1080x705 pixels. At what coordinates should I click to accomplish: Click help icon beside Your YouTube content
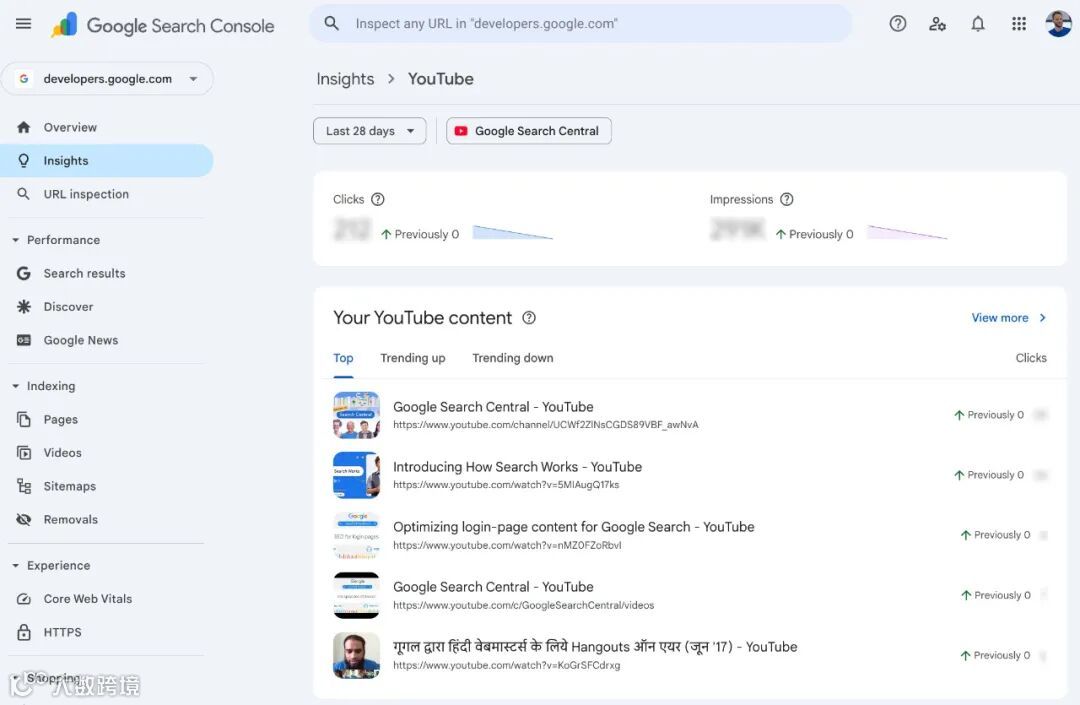tap(528, 317)
